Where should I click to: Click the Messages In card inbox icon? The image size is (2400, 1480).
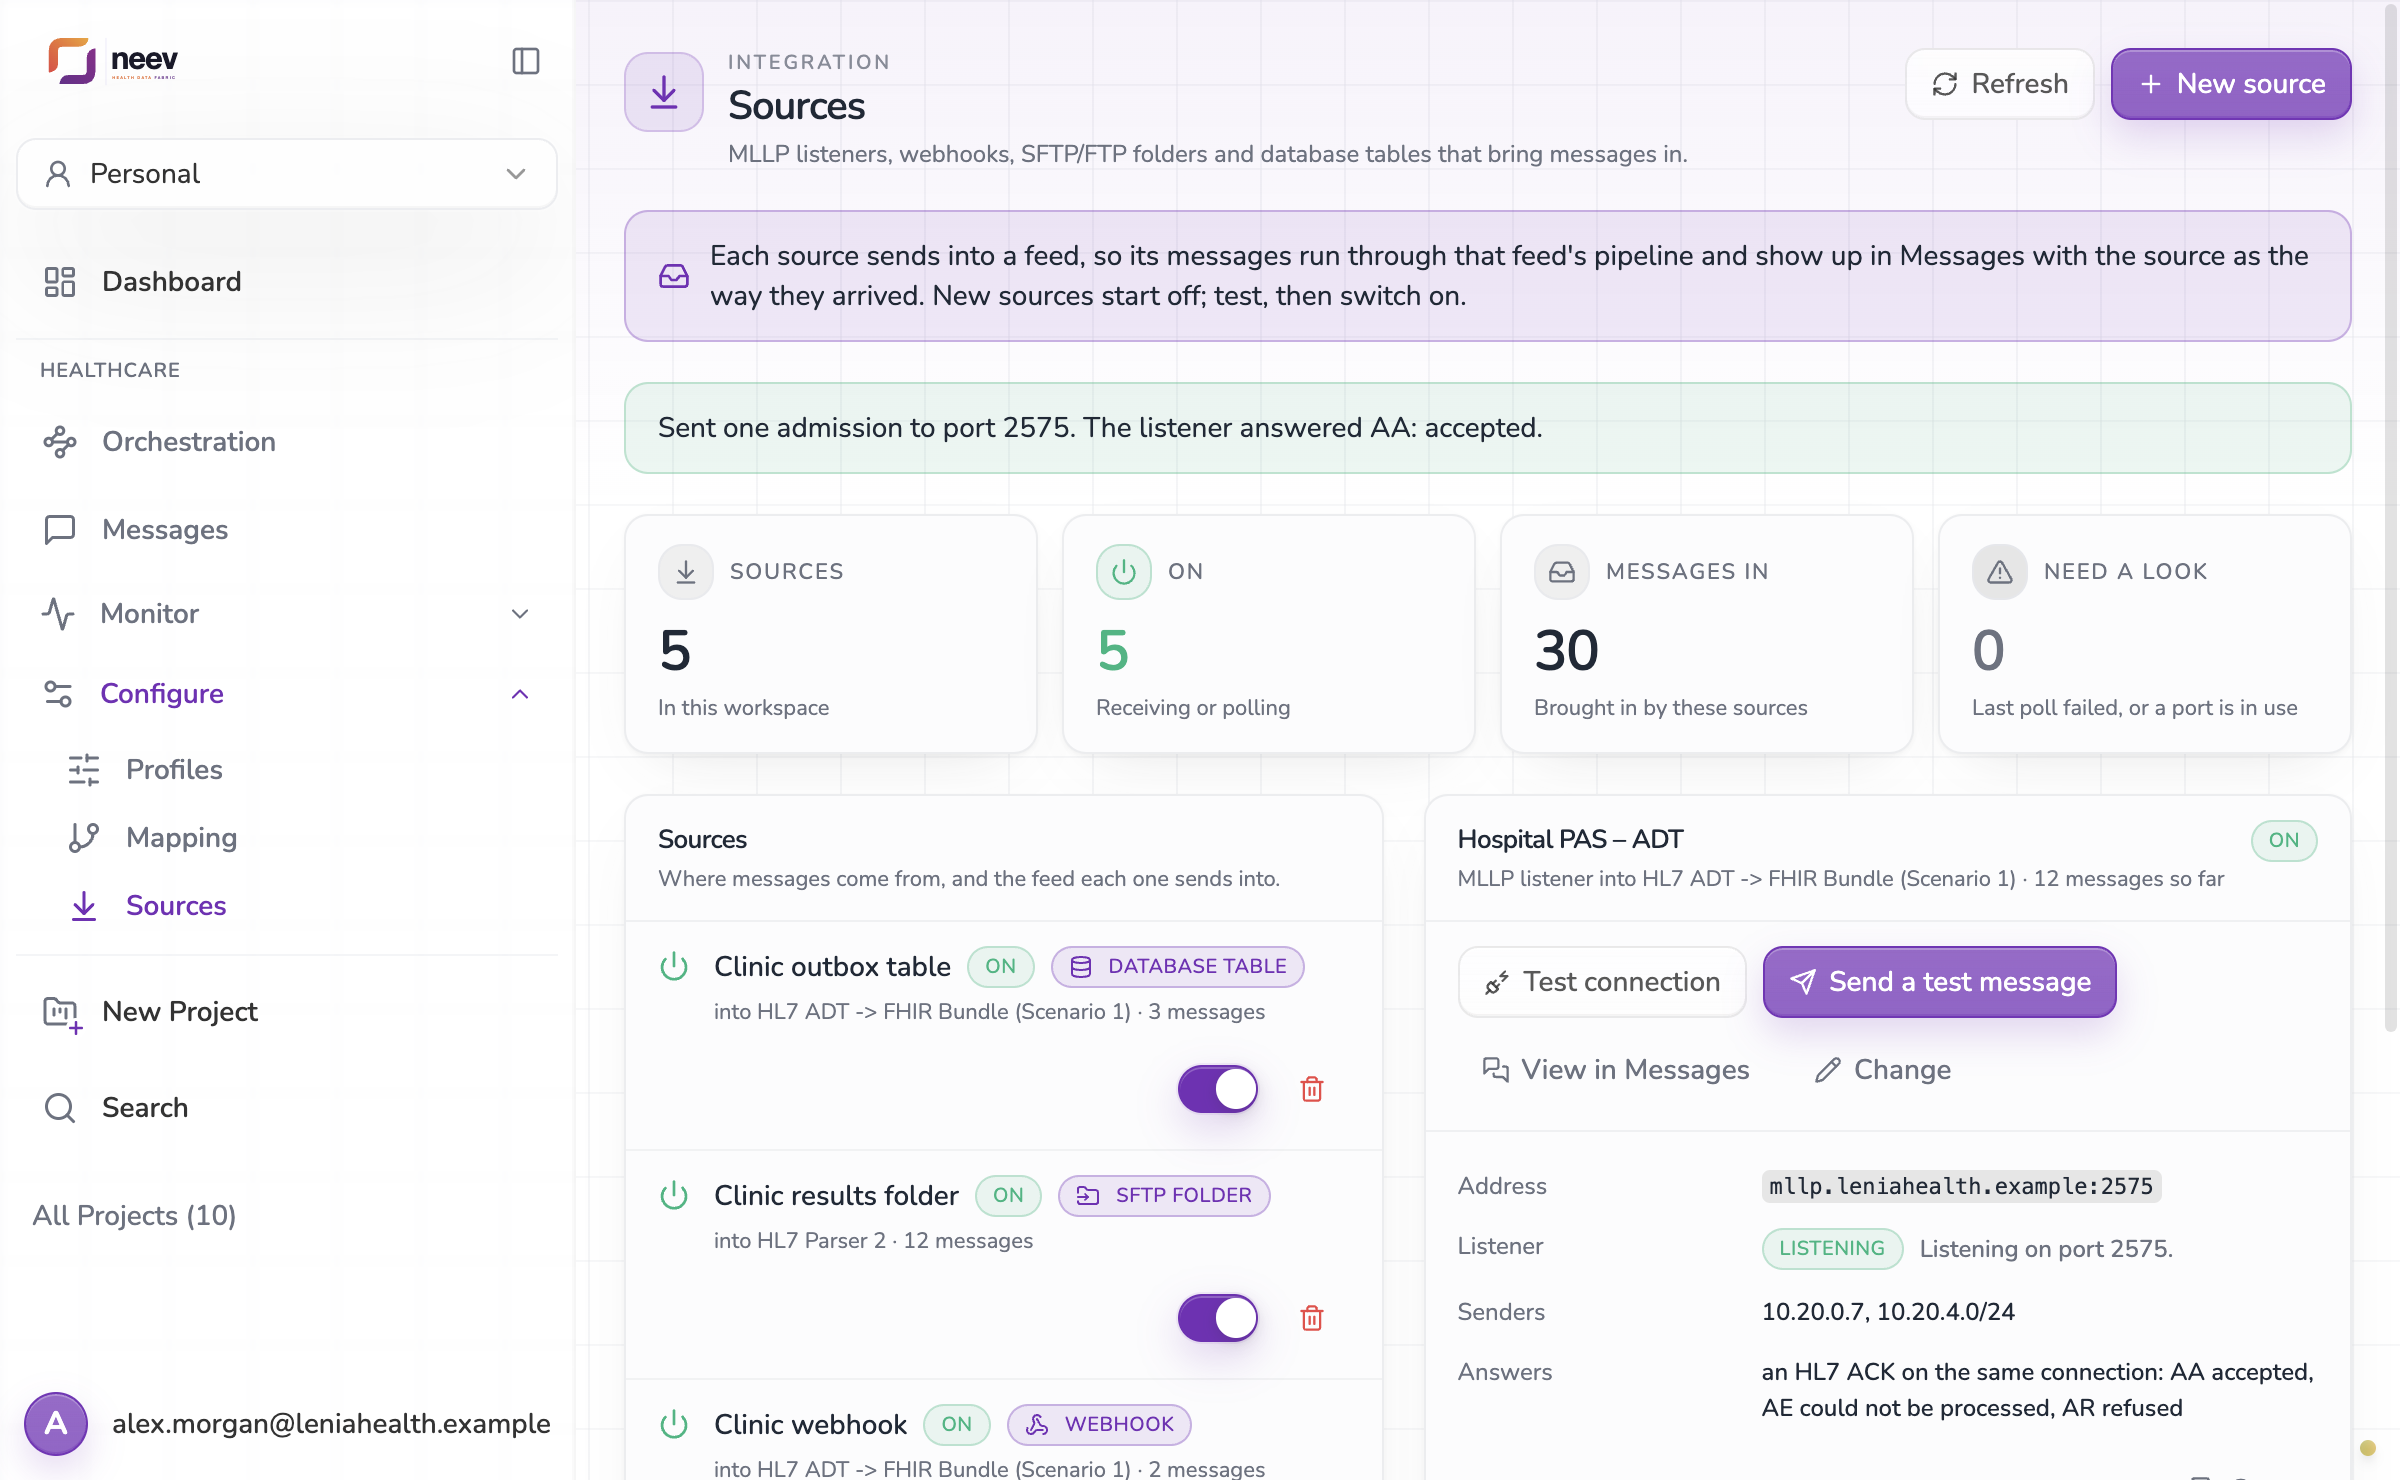coord(1562,572)
